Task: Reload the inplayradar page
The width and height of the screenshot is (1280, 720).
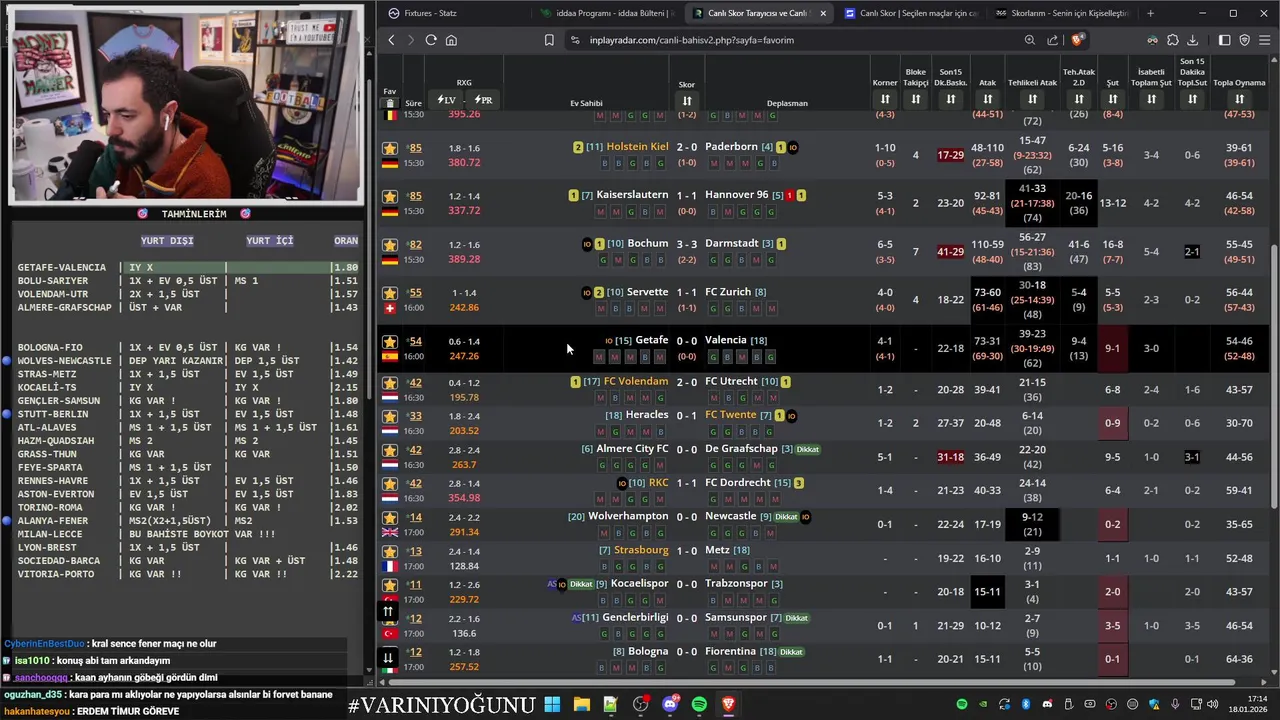Action: pos(431,40)
